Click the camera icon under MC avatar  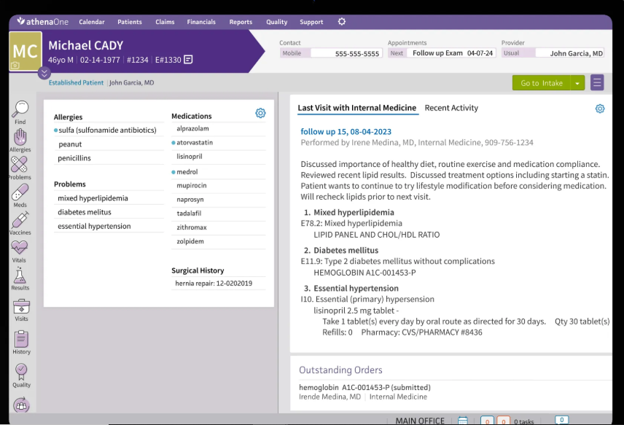click(15, 65)
